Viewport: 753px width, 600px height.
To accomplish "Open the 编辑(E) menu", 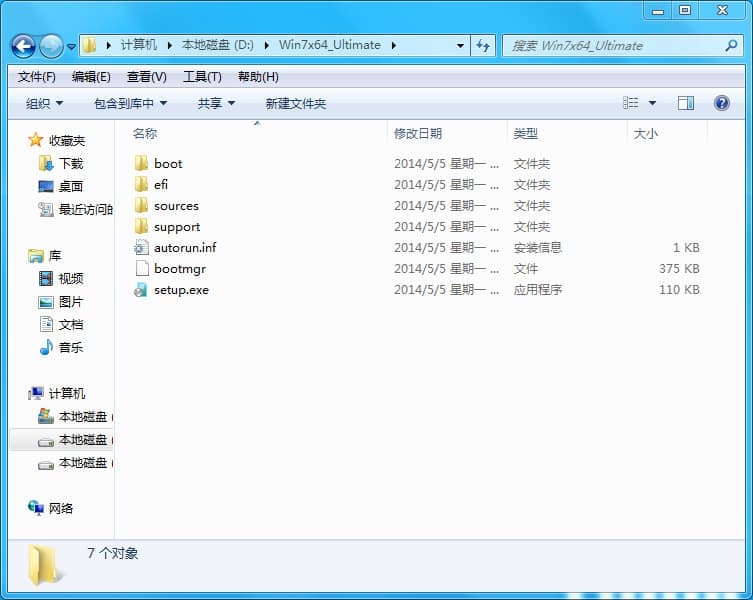I will tap(91, 77).
